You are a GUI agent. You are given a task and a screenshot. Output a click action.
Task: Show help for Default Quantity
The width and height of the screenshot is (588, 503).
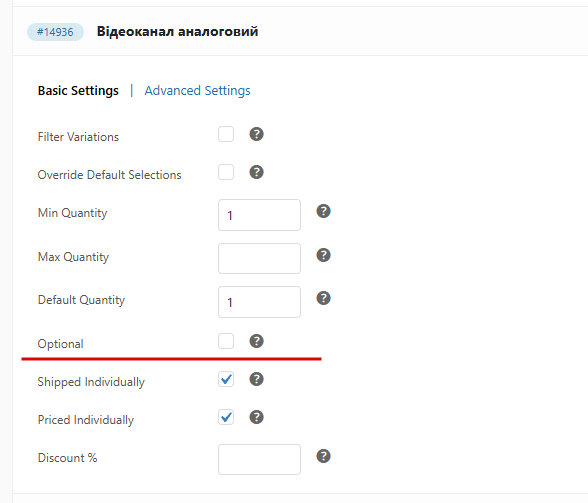323,298
